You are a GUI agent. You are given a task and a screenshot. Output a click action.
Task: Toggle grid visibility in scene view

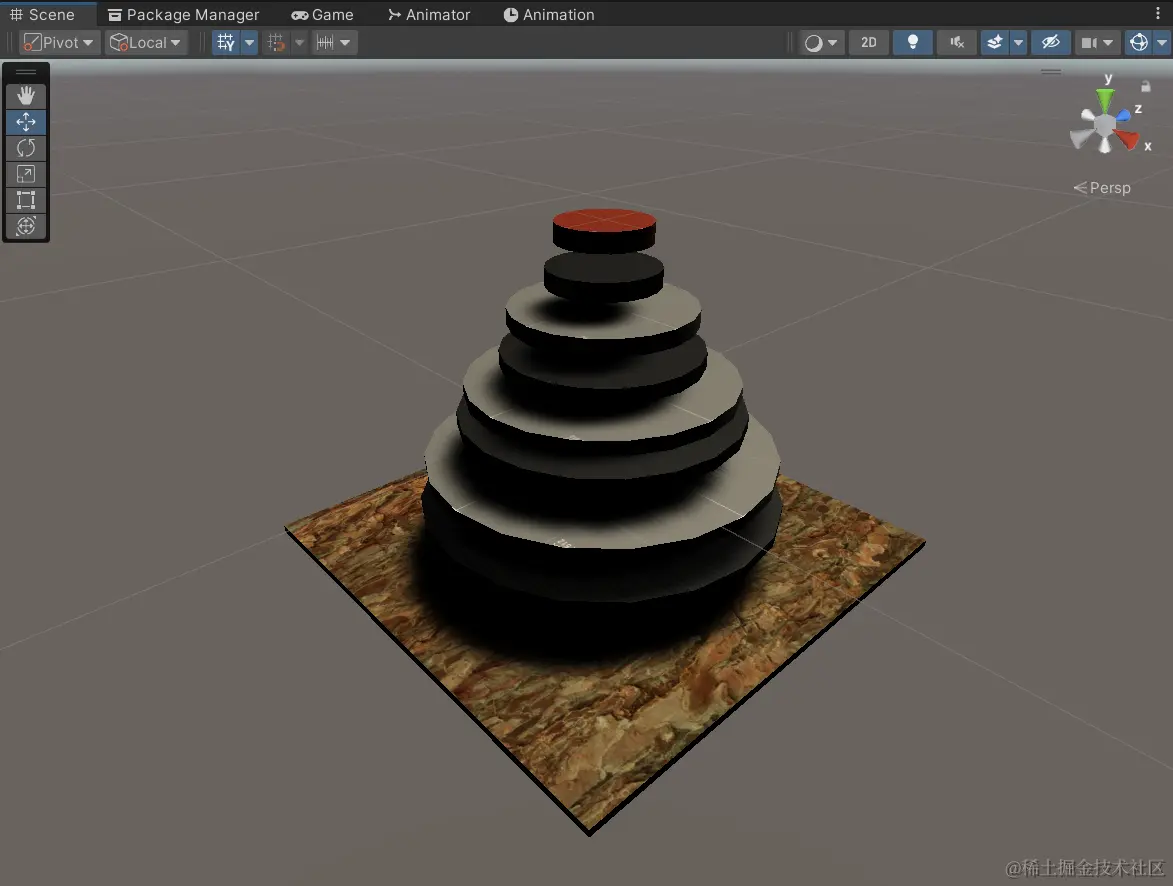[226, 43]
